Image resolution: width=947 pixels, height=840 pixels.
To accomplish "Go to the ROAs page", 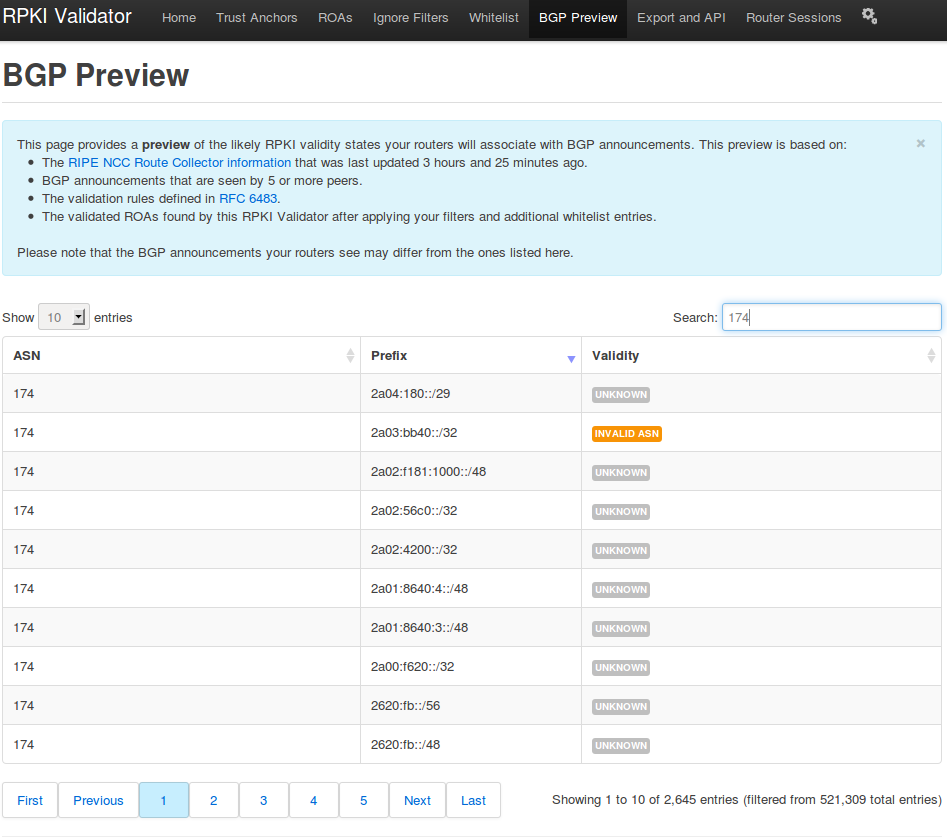I will pos(335,18).
